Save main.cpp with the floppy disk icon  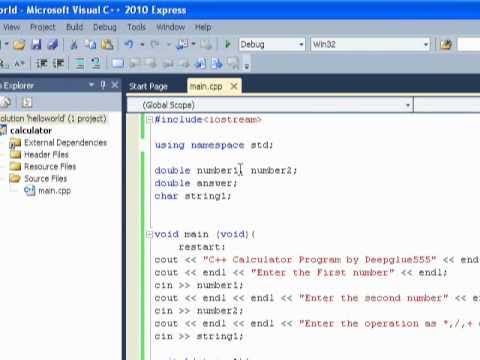[x=36, y=44]
